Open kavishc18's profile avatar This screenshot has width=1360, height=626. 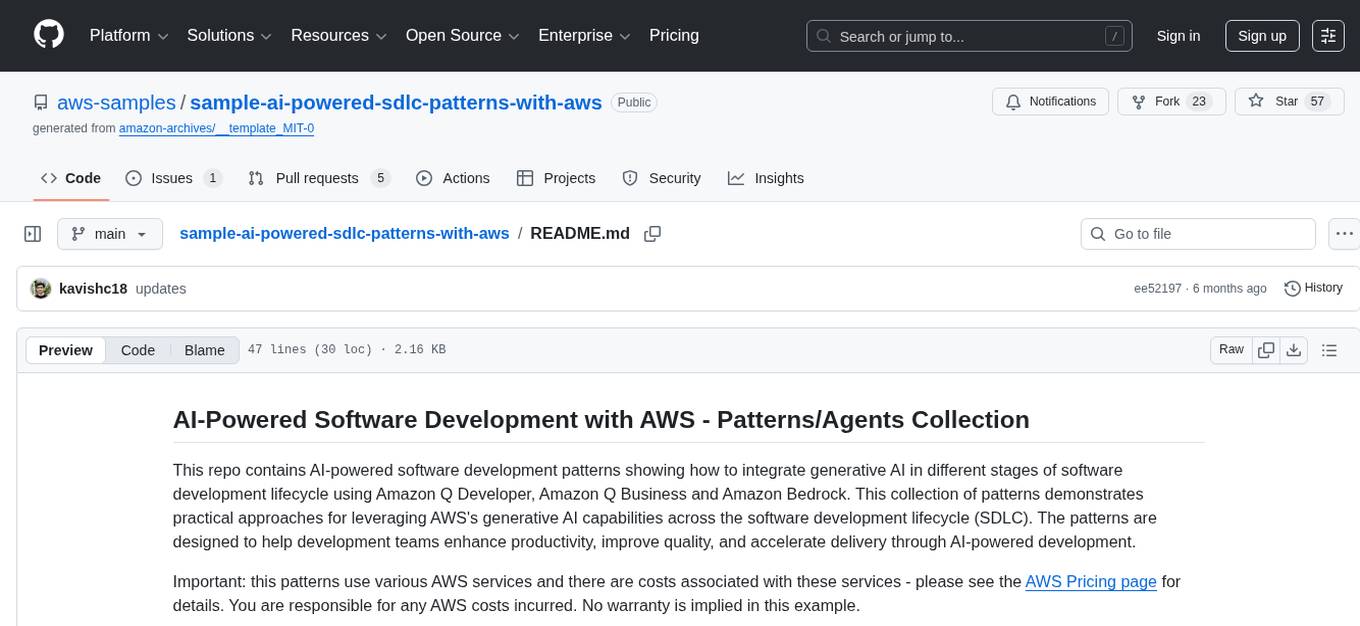point(41,288)
